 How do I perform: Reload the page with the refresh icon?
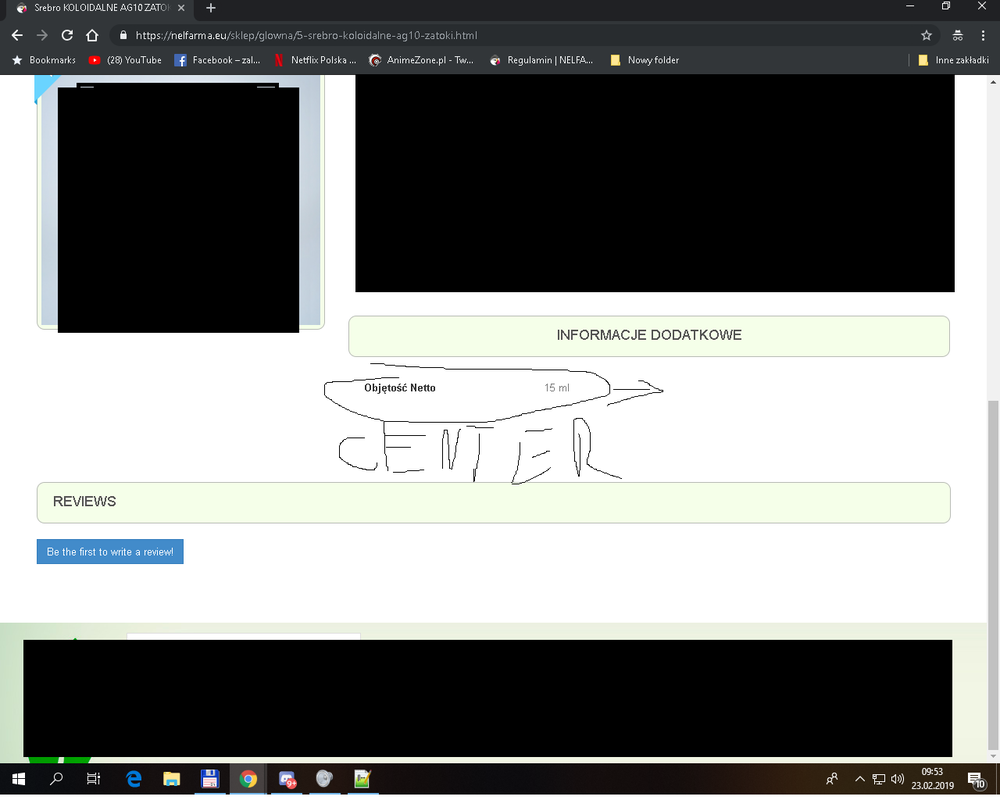[67, 33]
